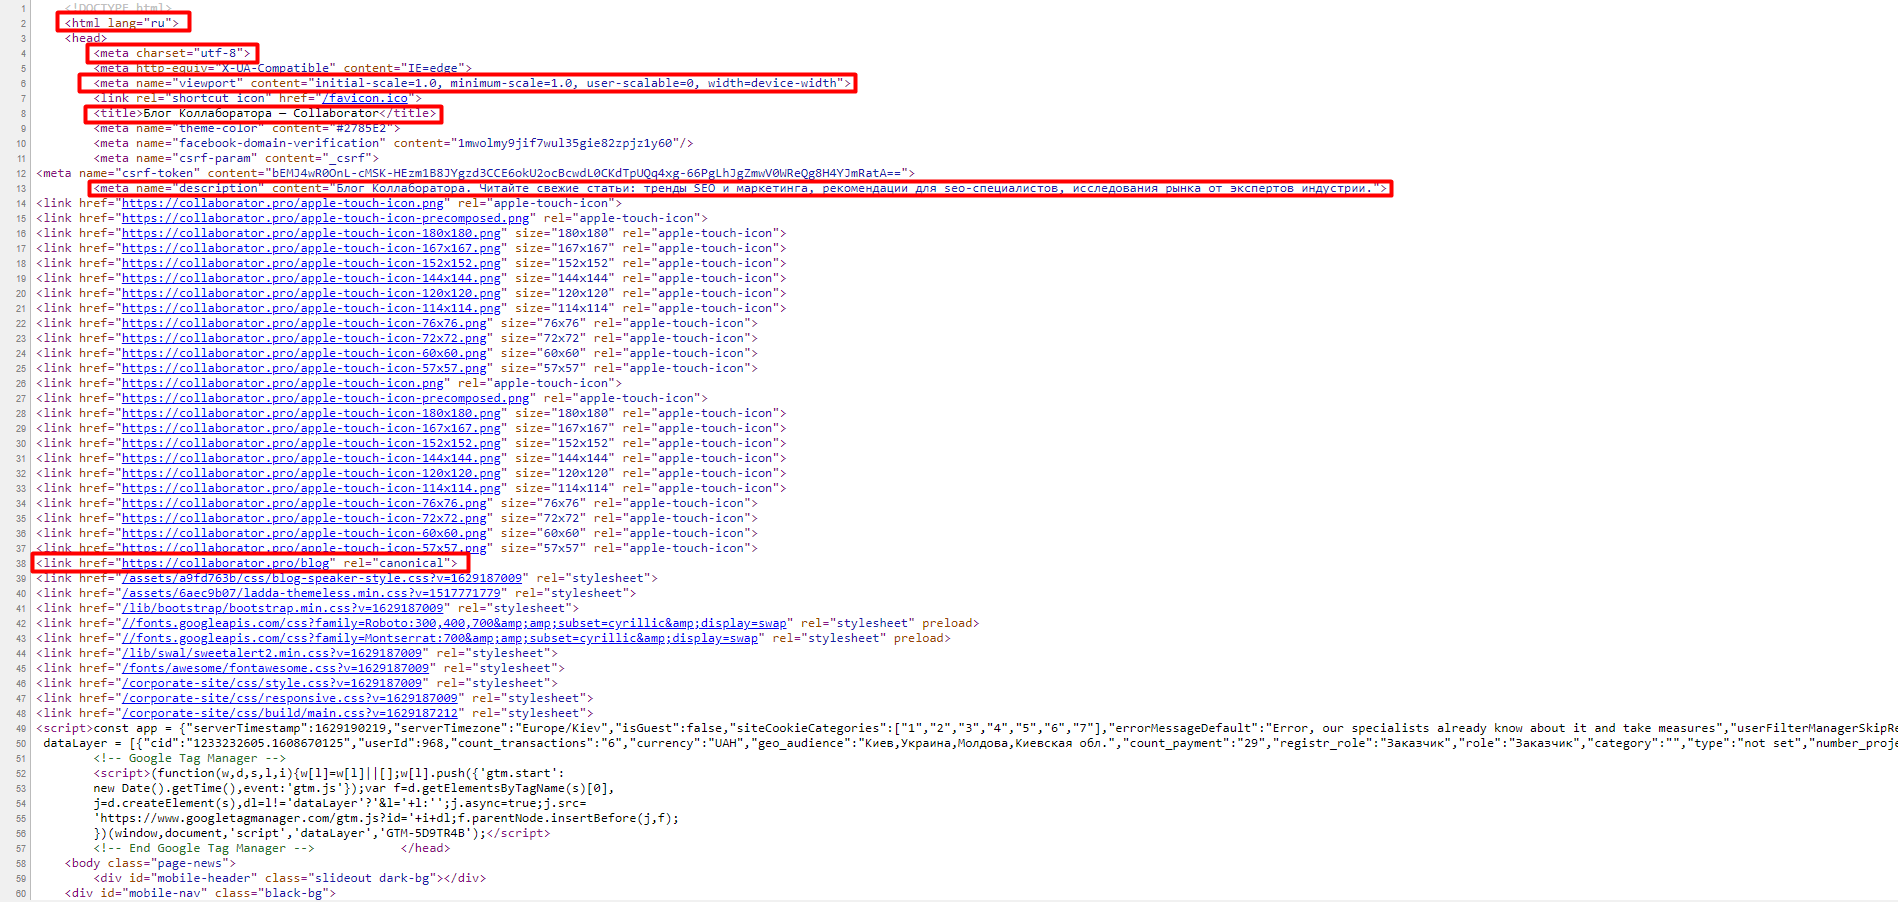Open apple-touch-icon.png link on line 14
This screenshot has width=1898, height=902.
click(282, 203)
